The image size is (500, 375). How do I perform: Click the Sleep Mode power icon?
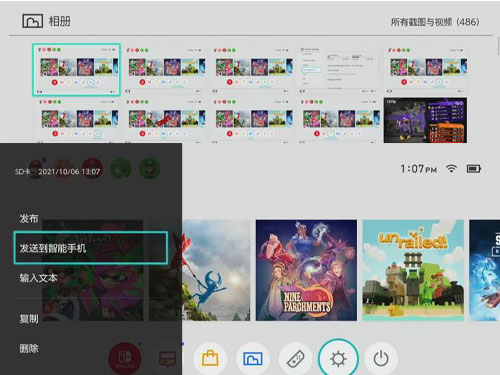[381, 359]
